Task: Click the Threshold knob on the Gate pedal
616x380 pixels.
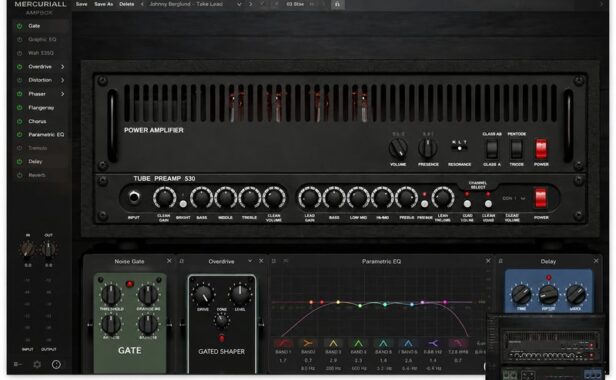Action: (x=111, y=295)
